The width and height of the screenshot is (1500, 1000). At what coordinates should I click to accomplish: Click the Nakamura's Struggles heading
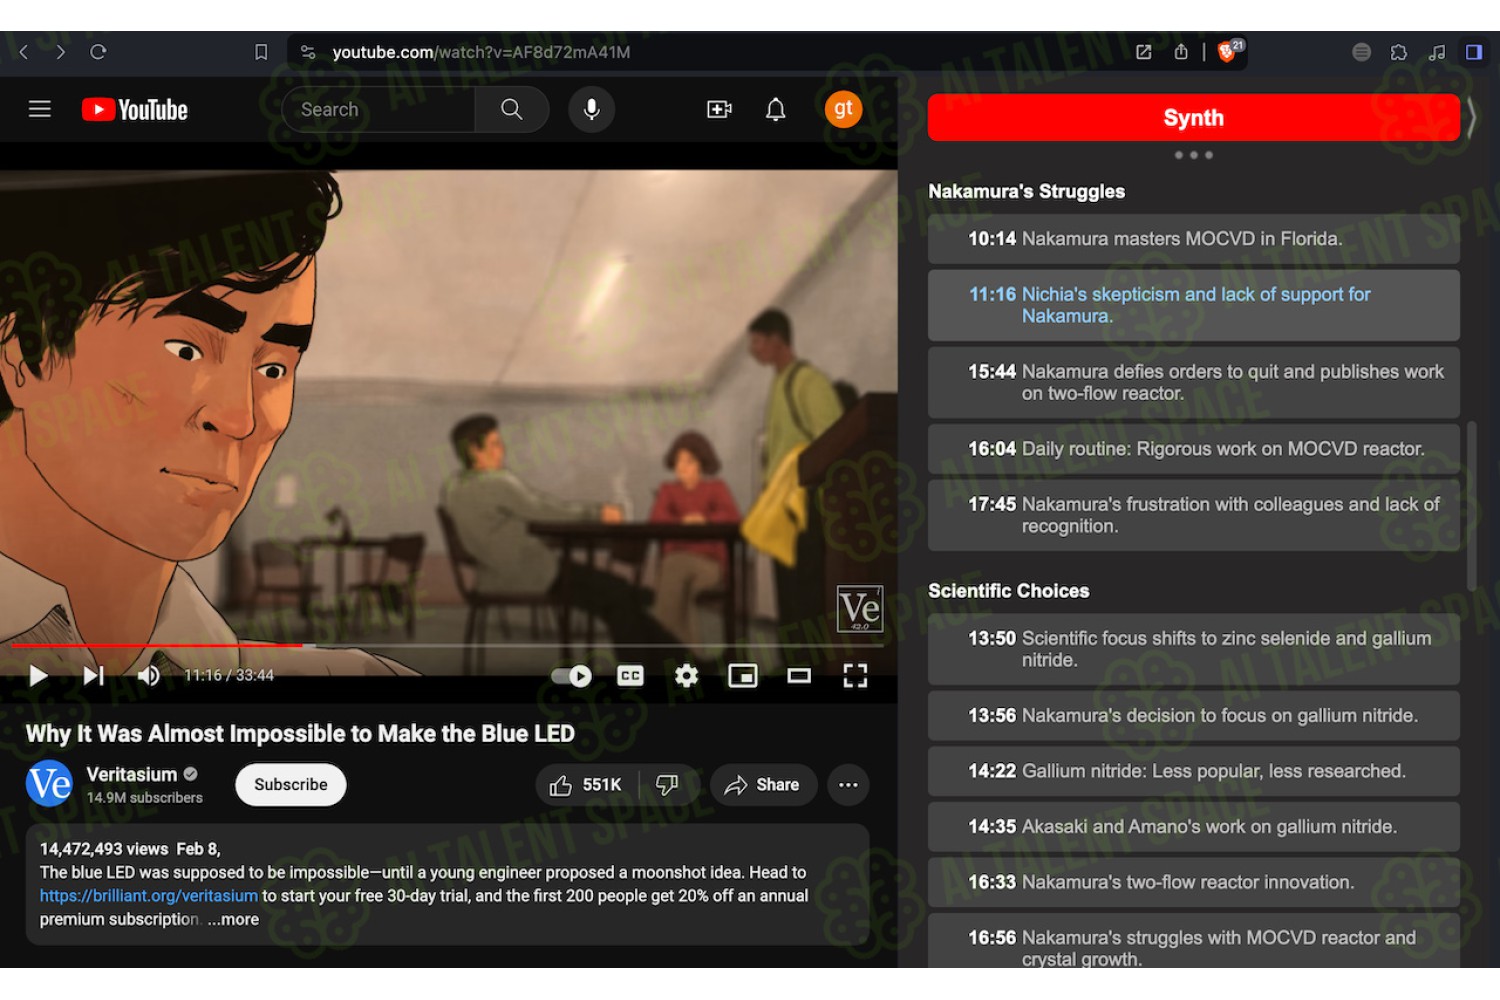click(1026, 191)
